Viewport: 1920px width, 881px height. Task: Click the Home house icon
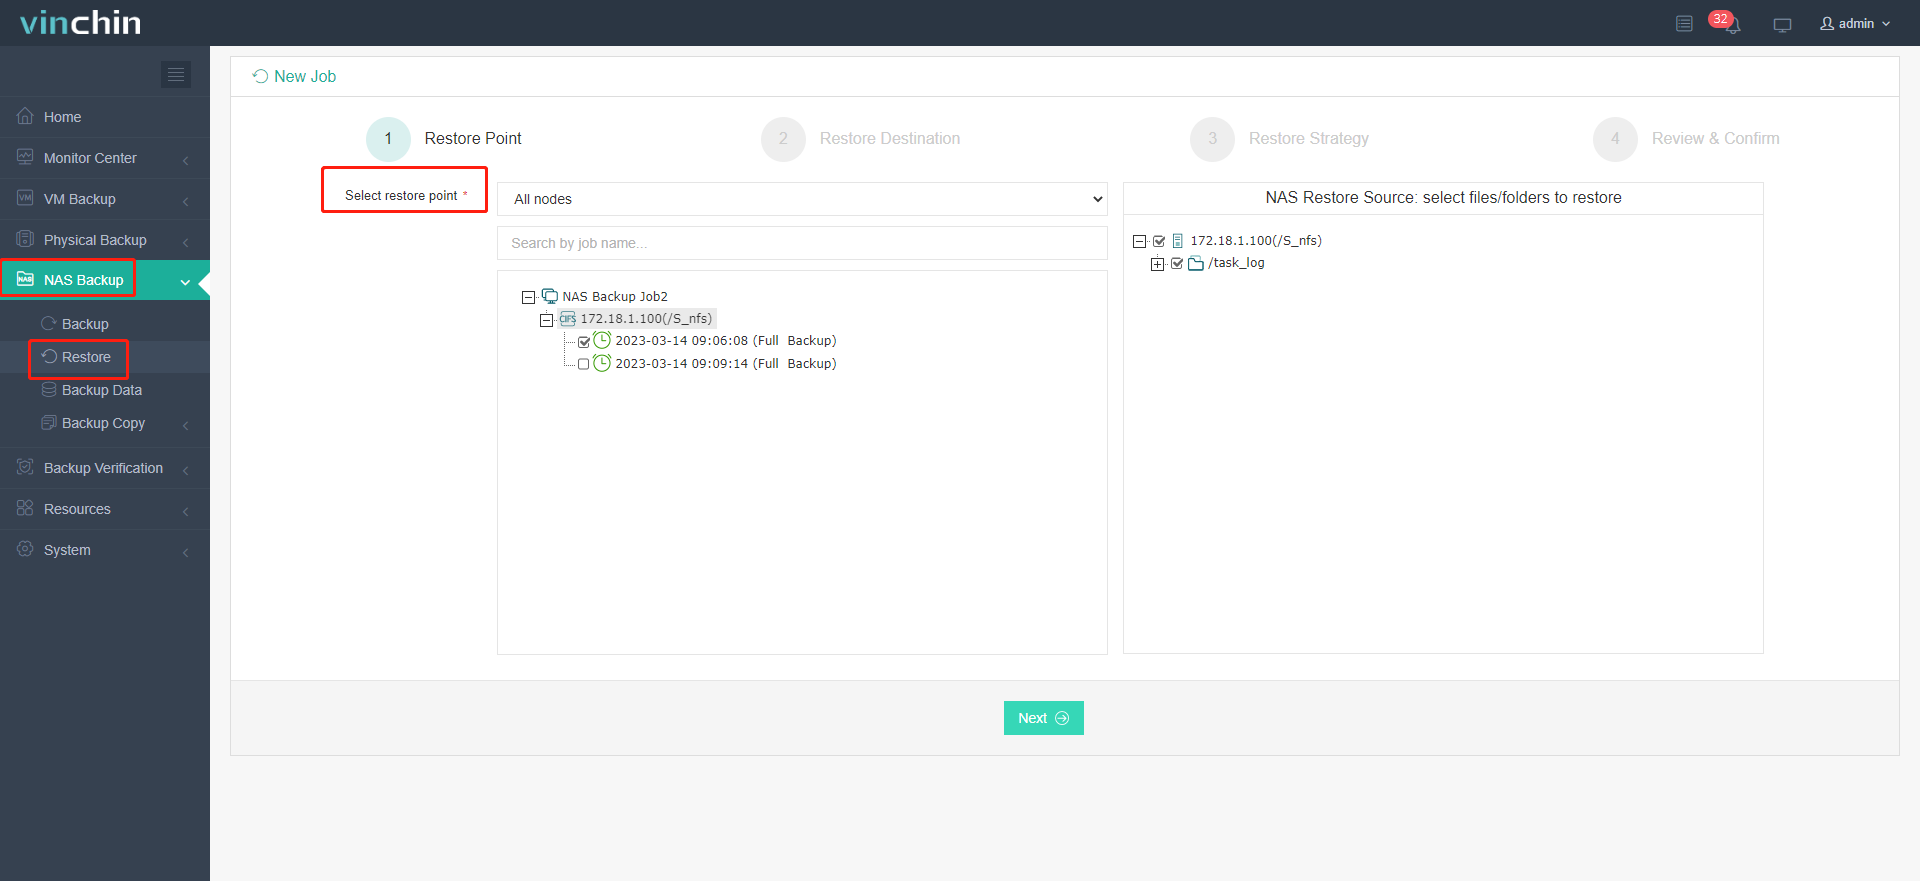[x=25, y=116]
